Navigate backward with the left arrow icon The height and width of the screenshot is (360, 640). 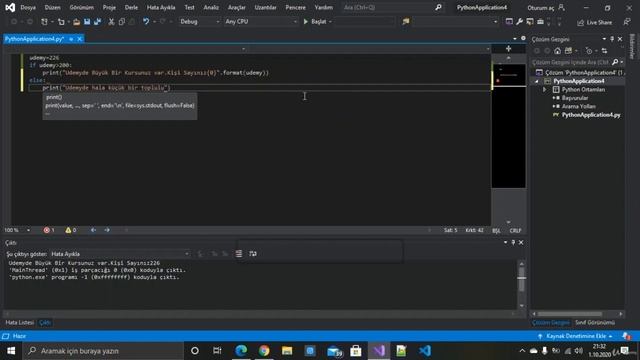[93, 230]
